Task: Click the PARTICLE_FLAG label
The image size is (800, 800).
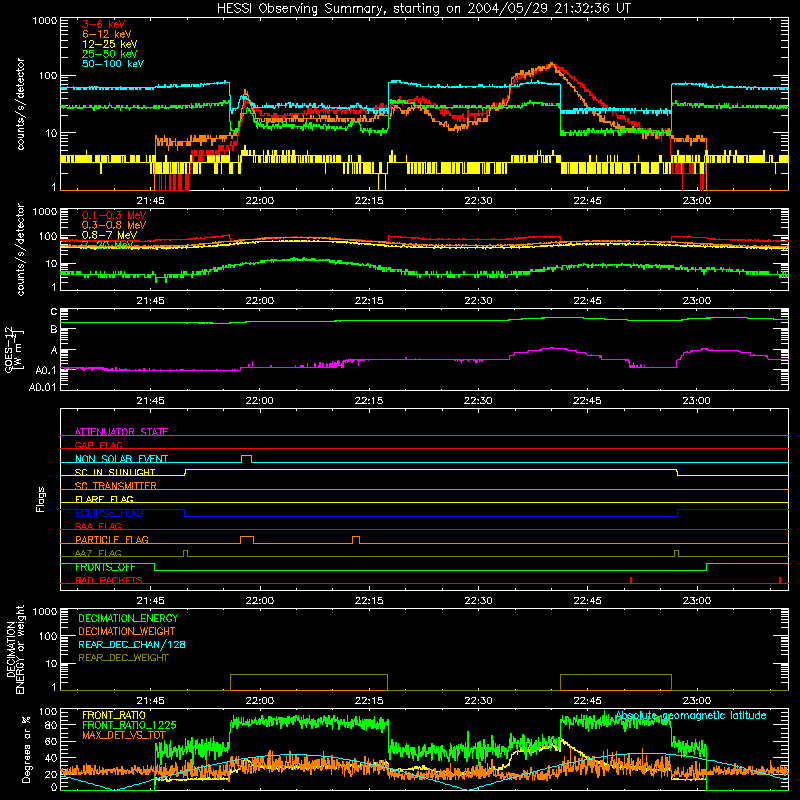Action: tap(112, 539)
